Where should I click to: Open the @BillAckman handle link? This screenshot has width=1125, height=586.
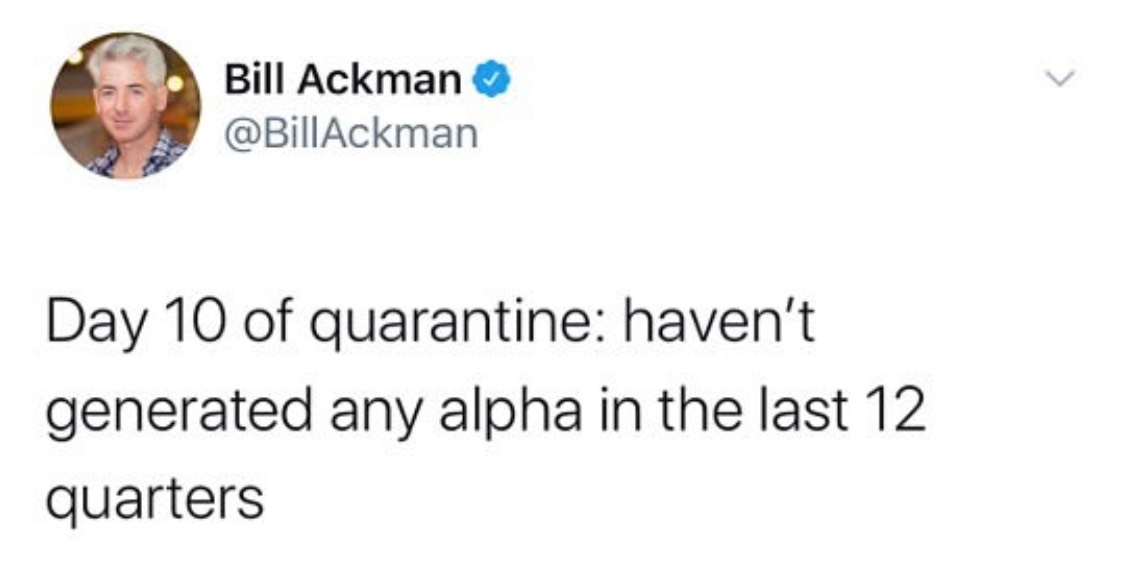coord(351,134)
